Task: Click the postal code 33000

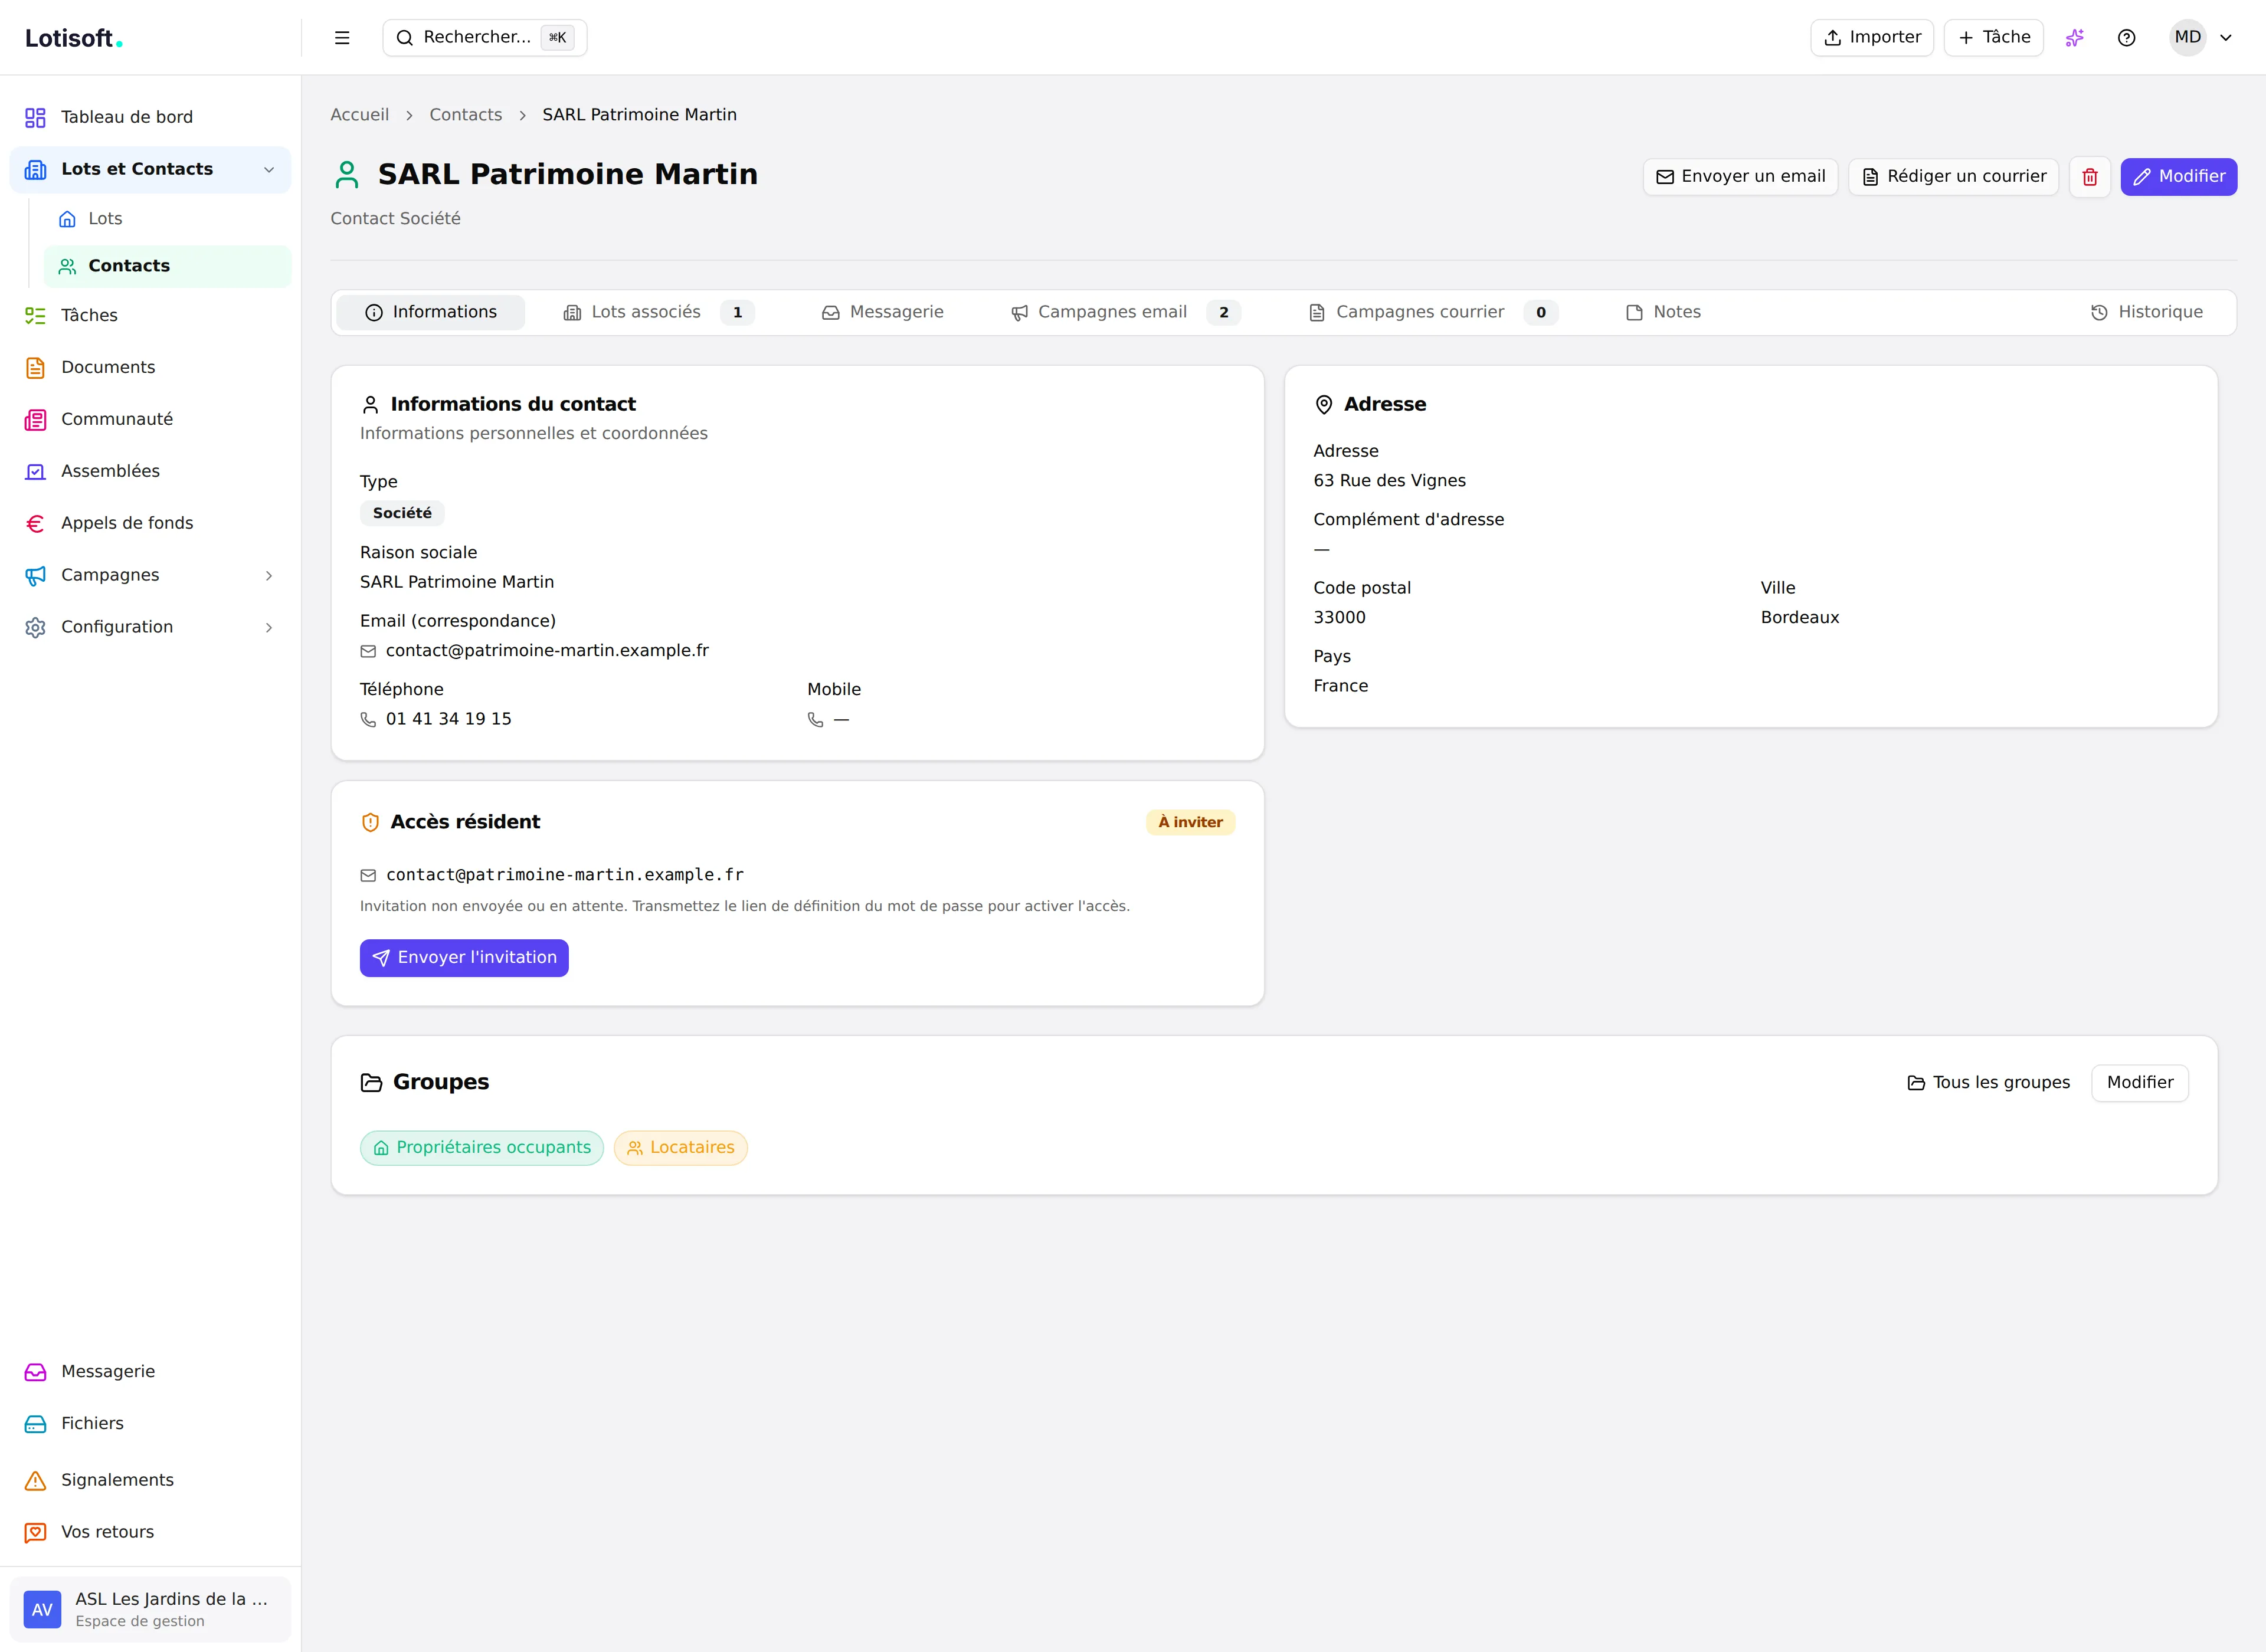Action: (x=1340, y=618)
